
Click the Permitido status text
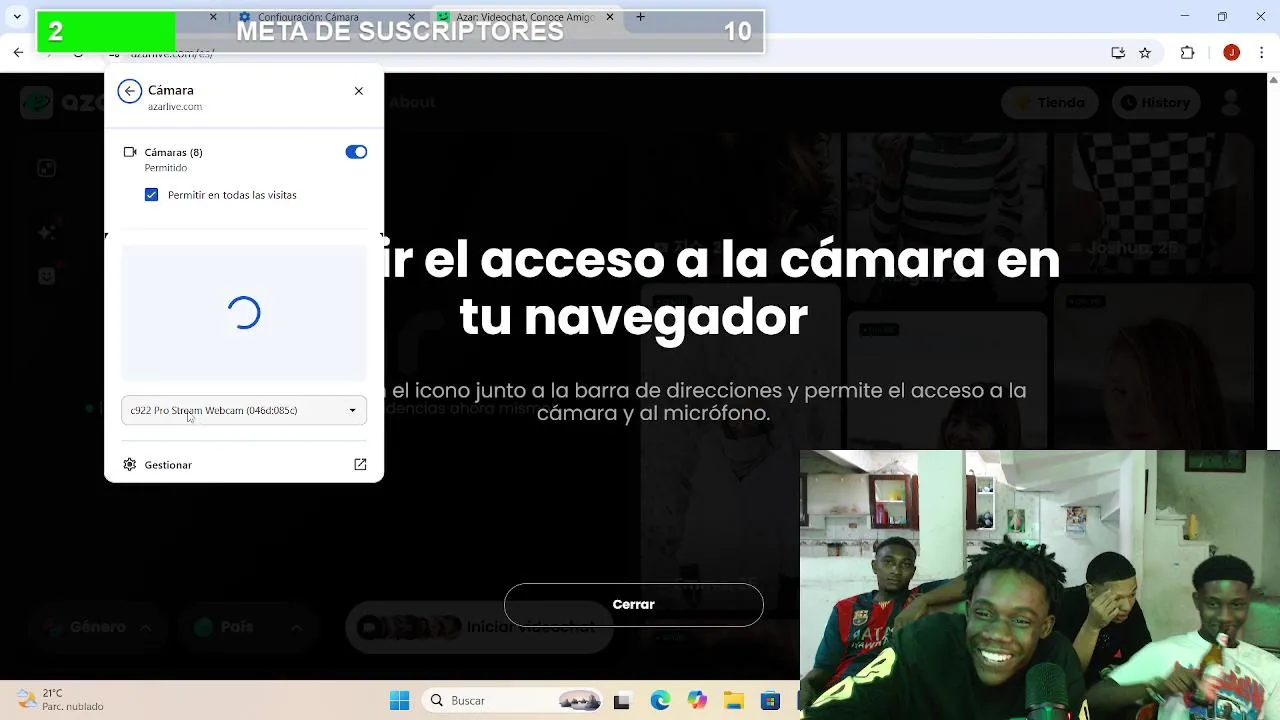click(x=165, y=168)
